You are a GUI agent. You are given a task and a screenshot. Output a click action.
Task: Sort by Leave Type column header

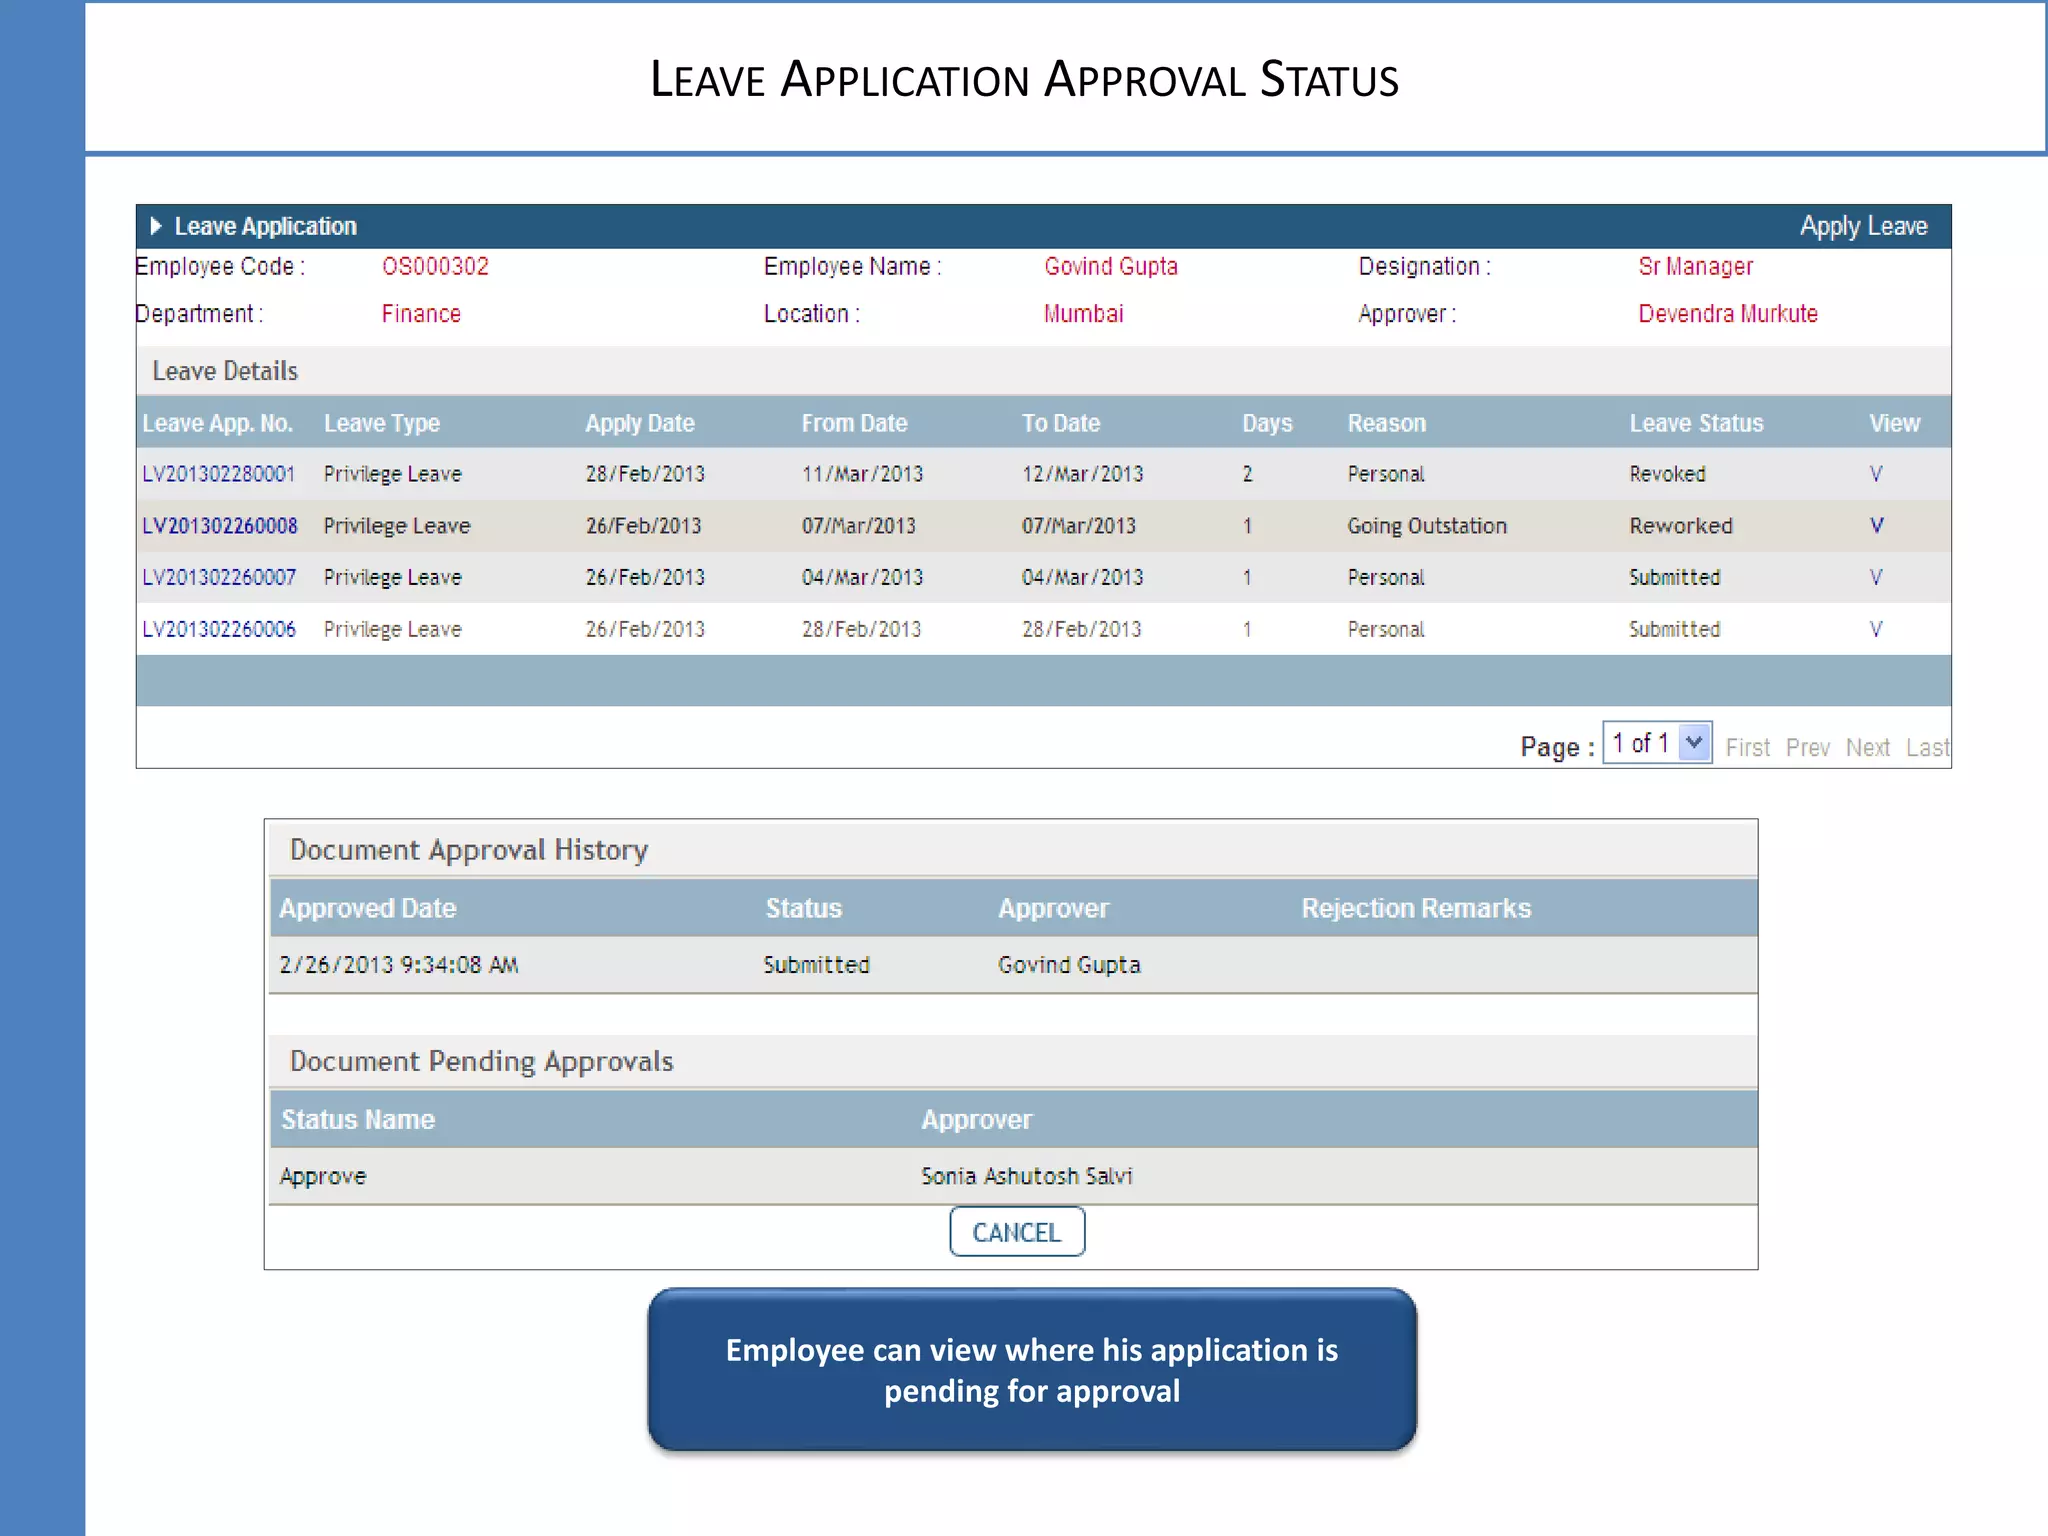(382, 423)
